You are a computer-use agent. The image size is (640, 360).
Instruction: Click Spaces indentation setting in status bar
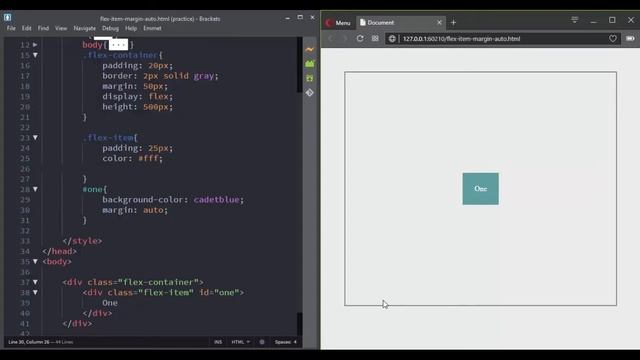tap(286, 342)
